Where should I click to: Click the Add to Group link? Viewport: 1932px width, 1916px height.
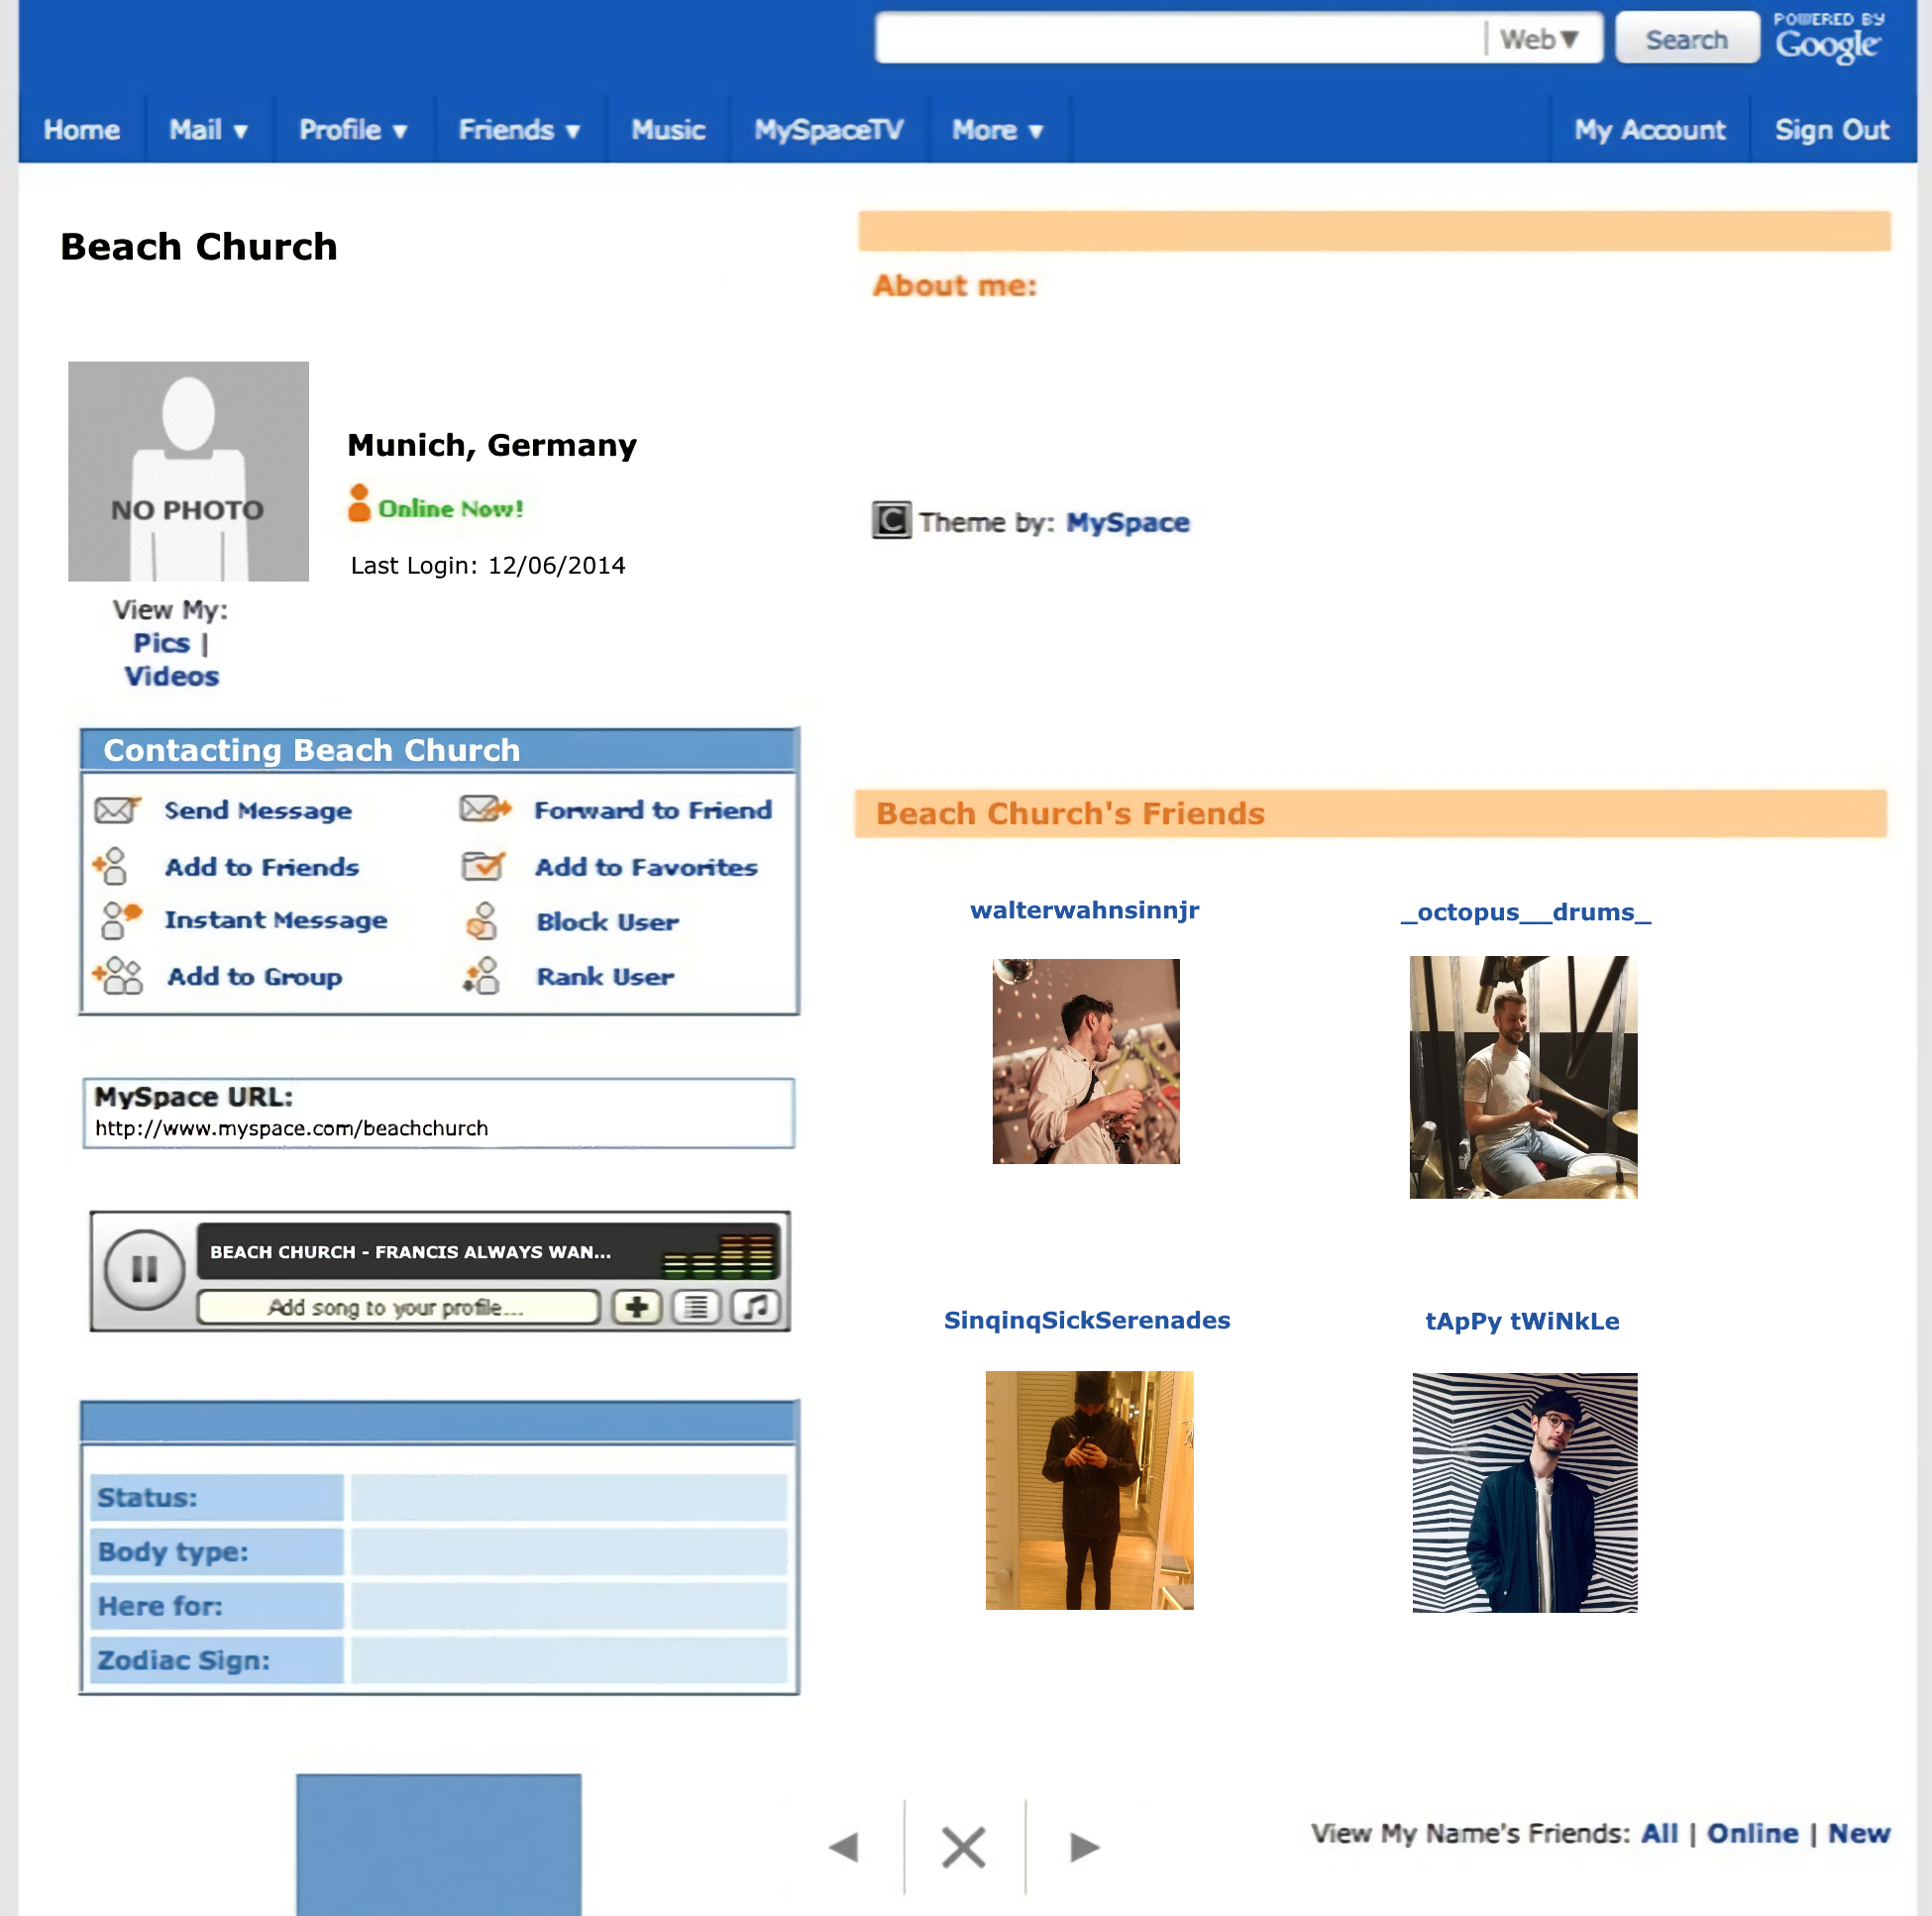click(x=255, y=976)
